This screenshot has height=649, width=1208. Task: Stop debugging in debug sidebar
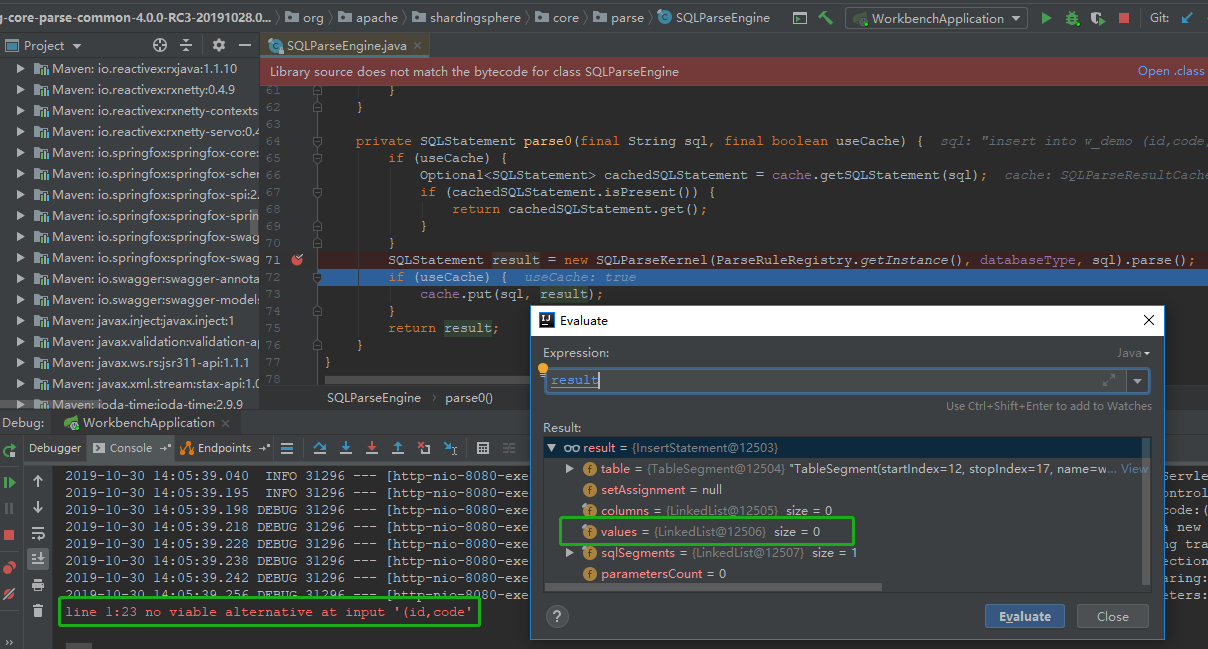(10, 535)
